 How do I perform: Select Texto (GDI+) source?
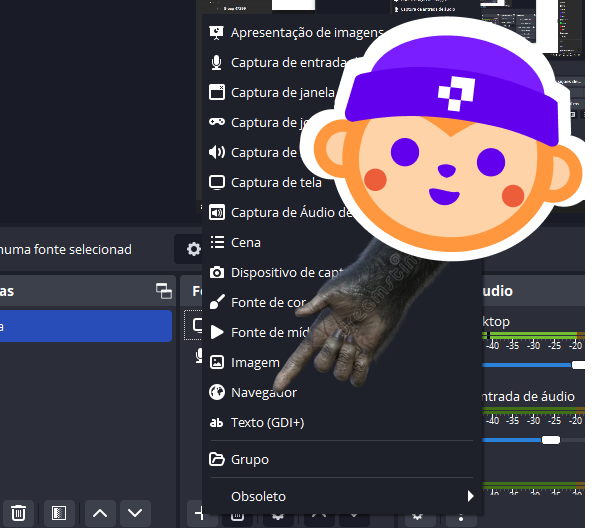tap(267, 423)
